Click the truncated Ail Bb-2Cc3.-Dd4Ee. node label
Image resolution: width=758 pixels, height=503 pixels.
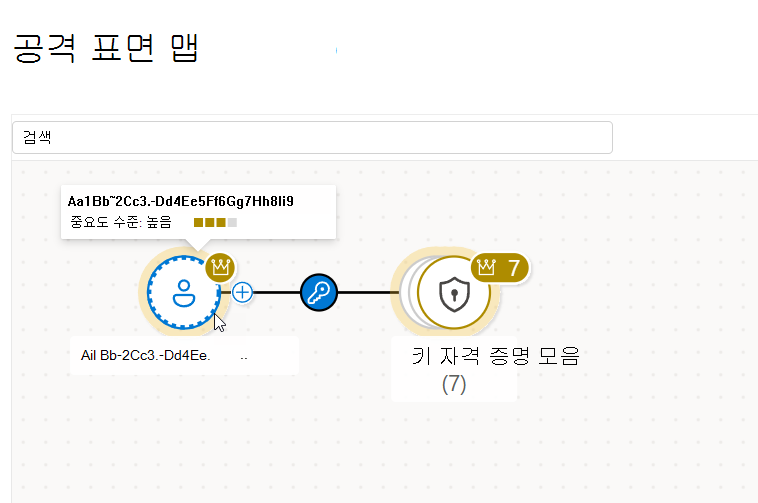coord(146,356)
